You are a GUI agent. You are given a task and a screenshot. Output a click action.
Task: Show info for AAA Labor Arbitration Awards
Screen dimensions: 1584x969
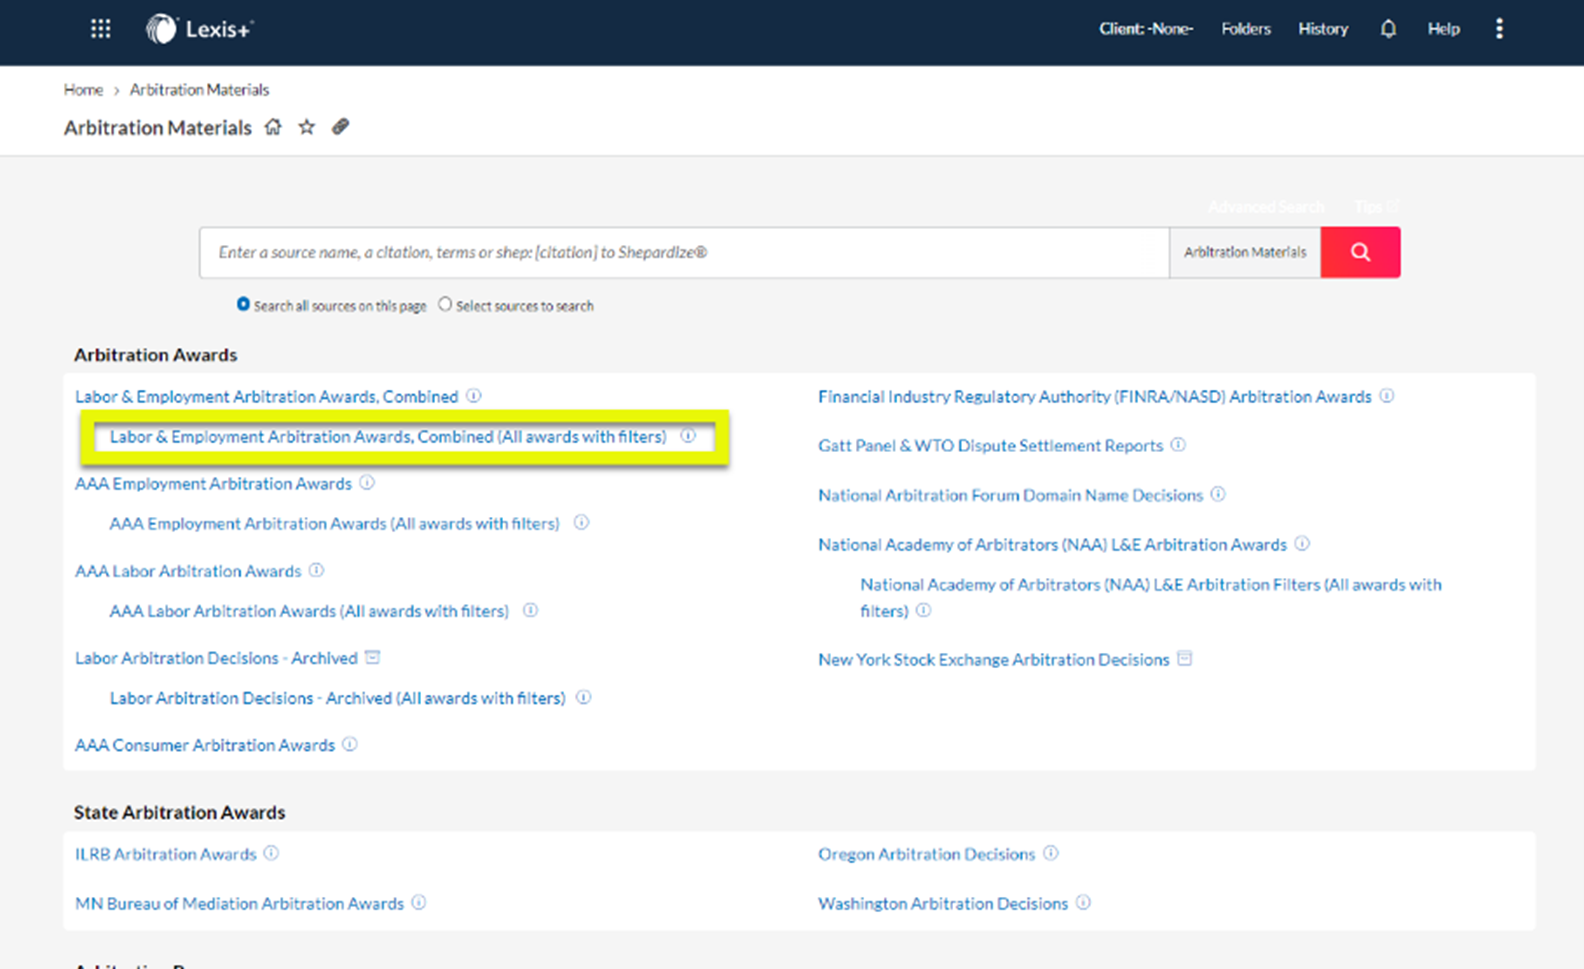pos(316,570)
